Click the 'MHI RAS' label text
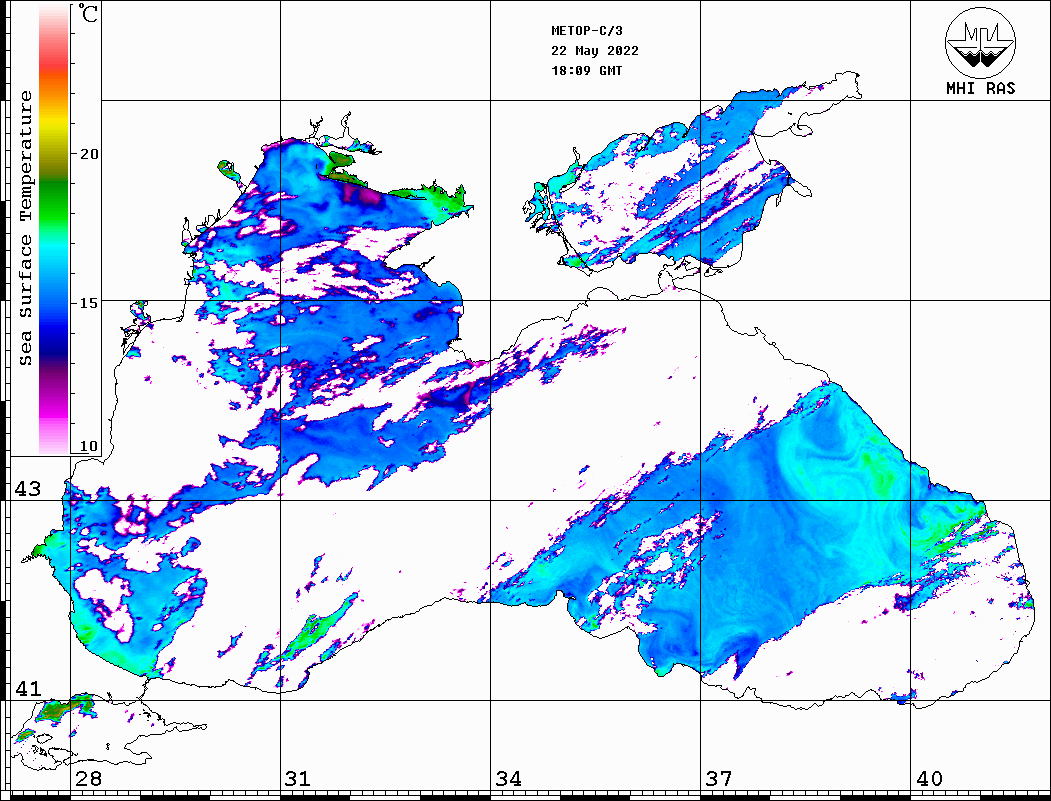The height and width of the screenshot is (801, 1051). tap(981, 88)
